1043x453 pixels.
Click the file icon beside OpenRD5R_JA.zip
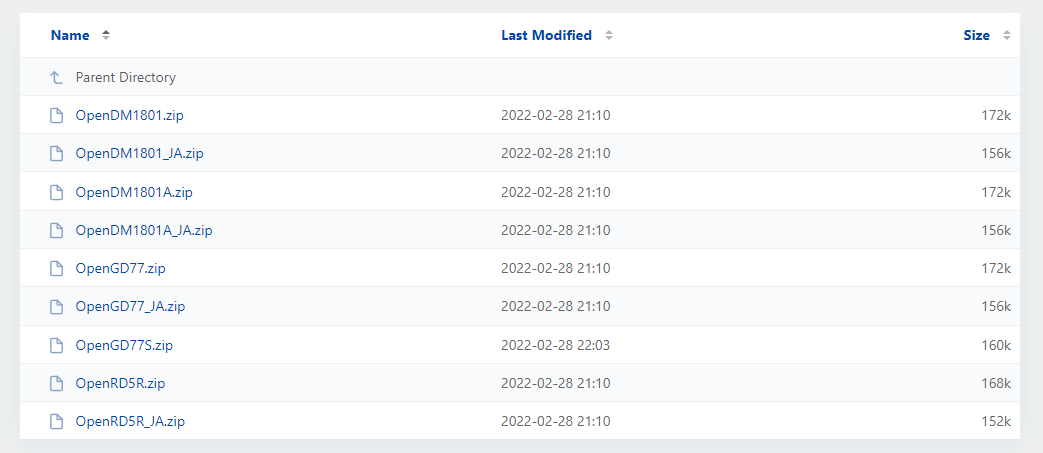click(x=57, y=421)
